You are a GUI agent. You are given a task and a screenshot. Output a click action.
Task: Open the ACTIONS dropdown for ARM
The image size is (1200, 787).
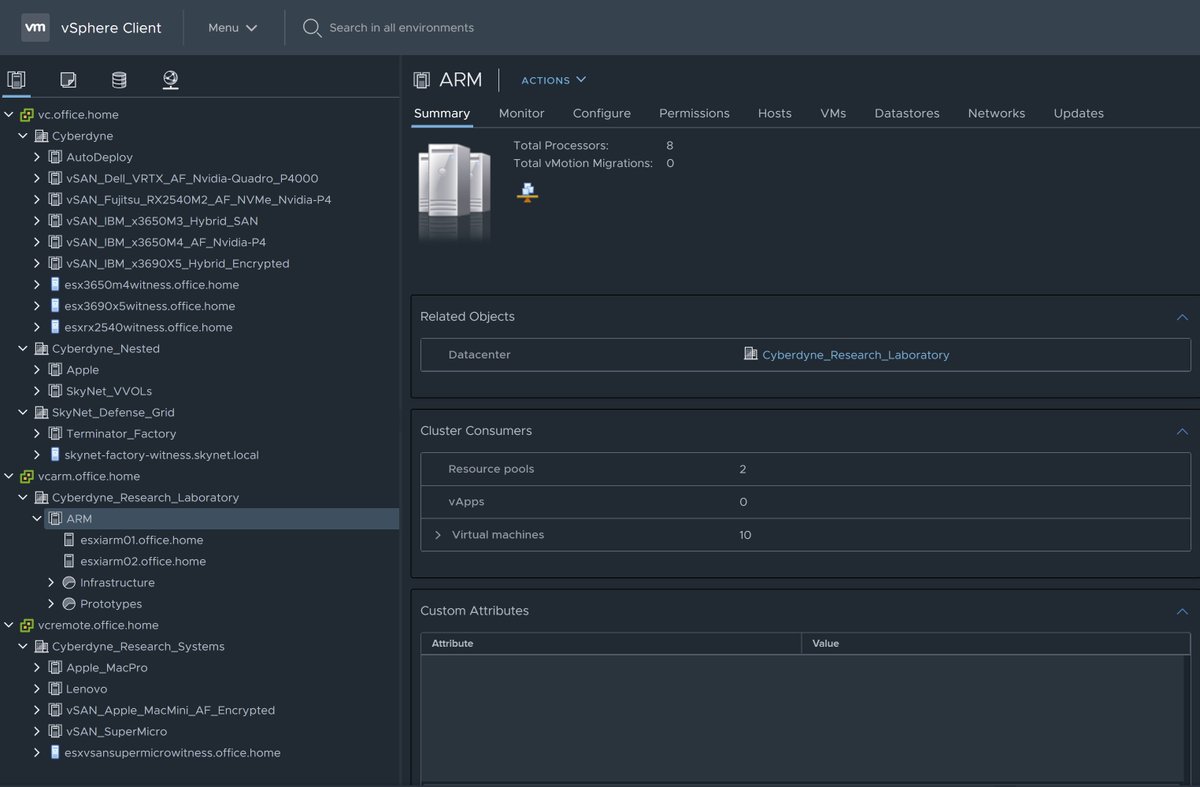(554, 80)
